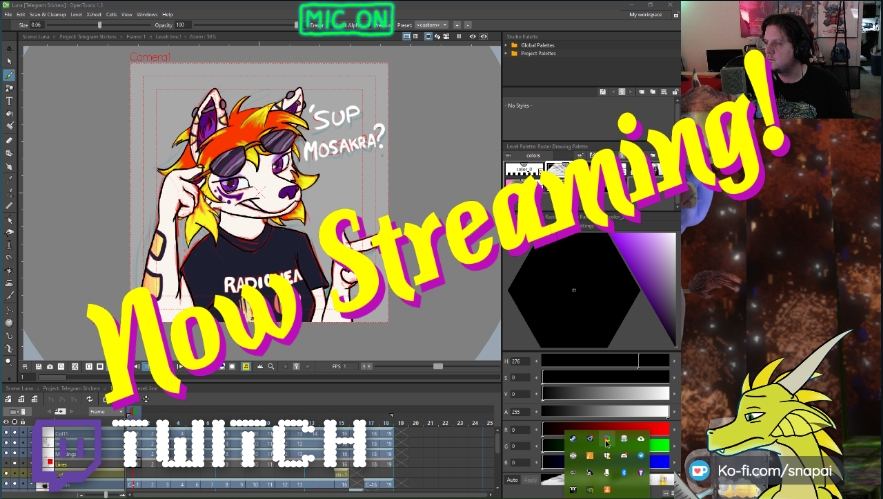
Task: Click the brush Size slider handle
Action: (x=100, y=25)
